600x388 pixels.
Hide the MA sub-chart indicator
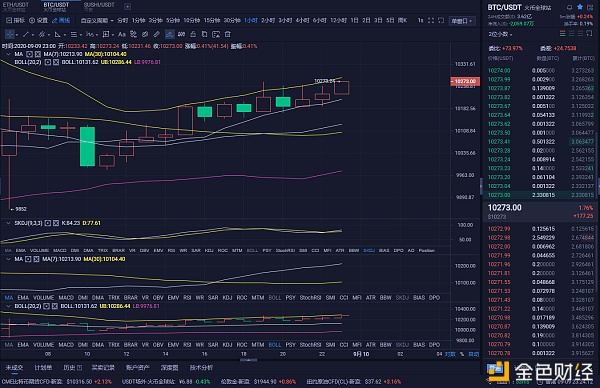[x=28, y=259]
